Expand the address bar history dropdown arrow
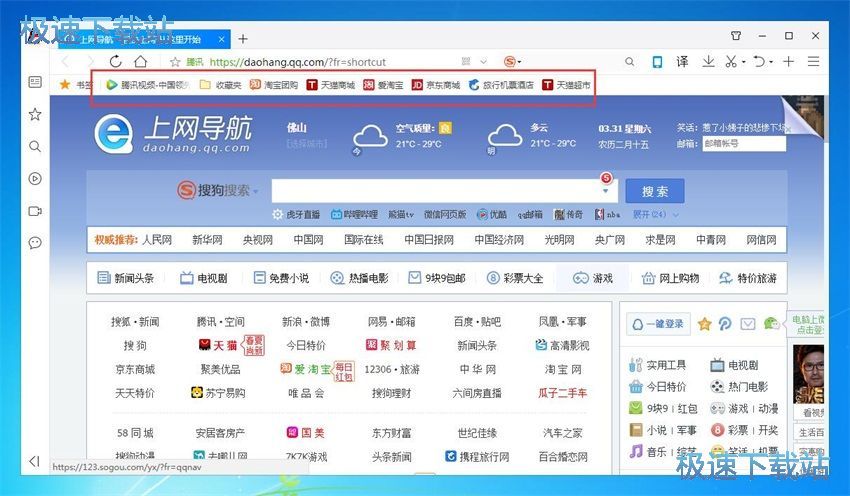This screenshot has height=496, width=850. point(484,61)
